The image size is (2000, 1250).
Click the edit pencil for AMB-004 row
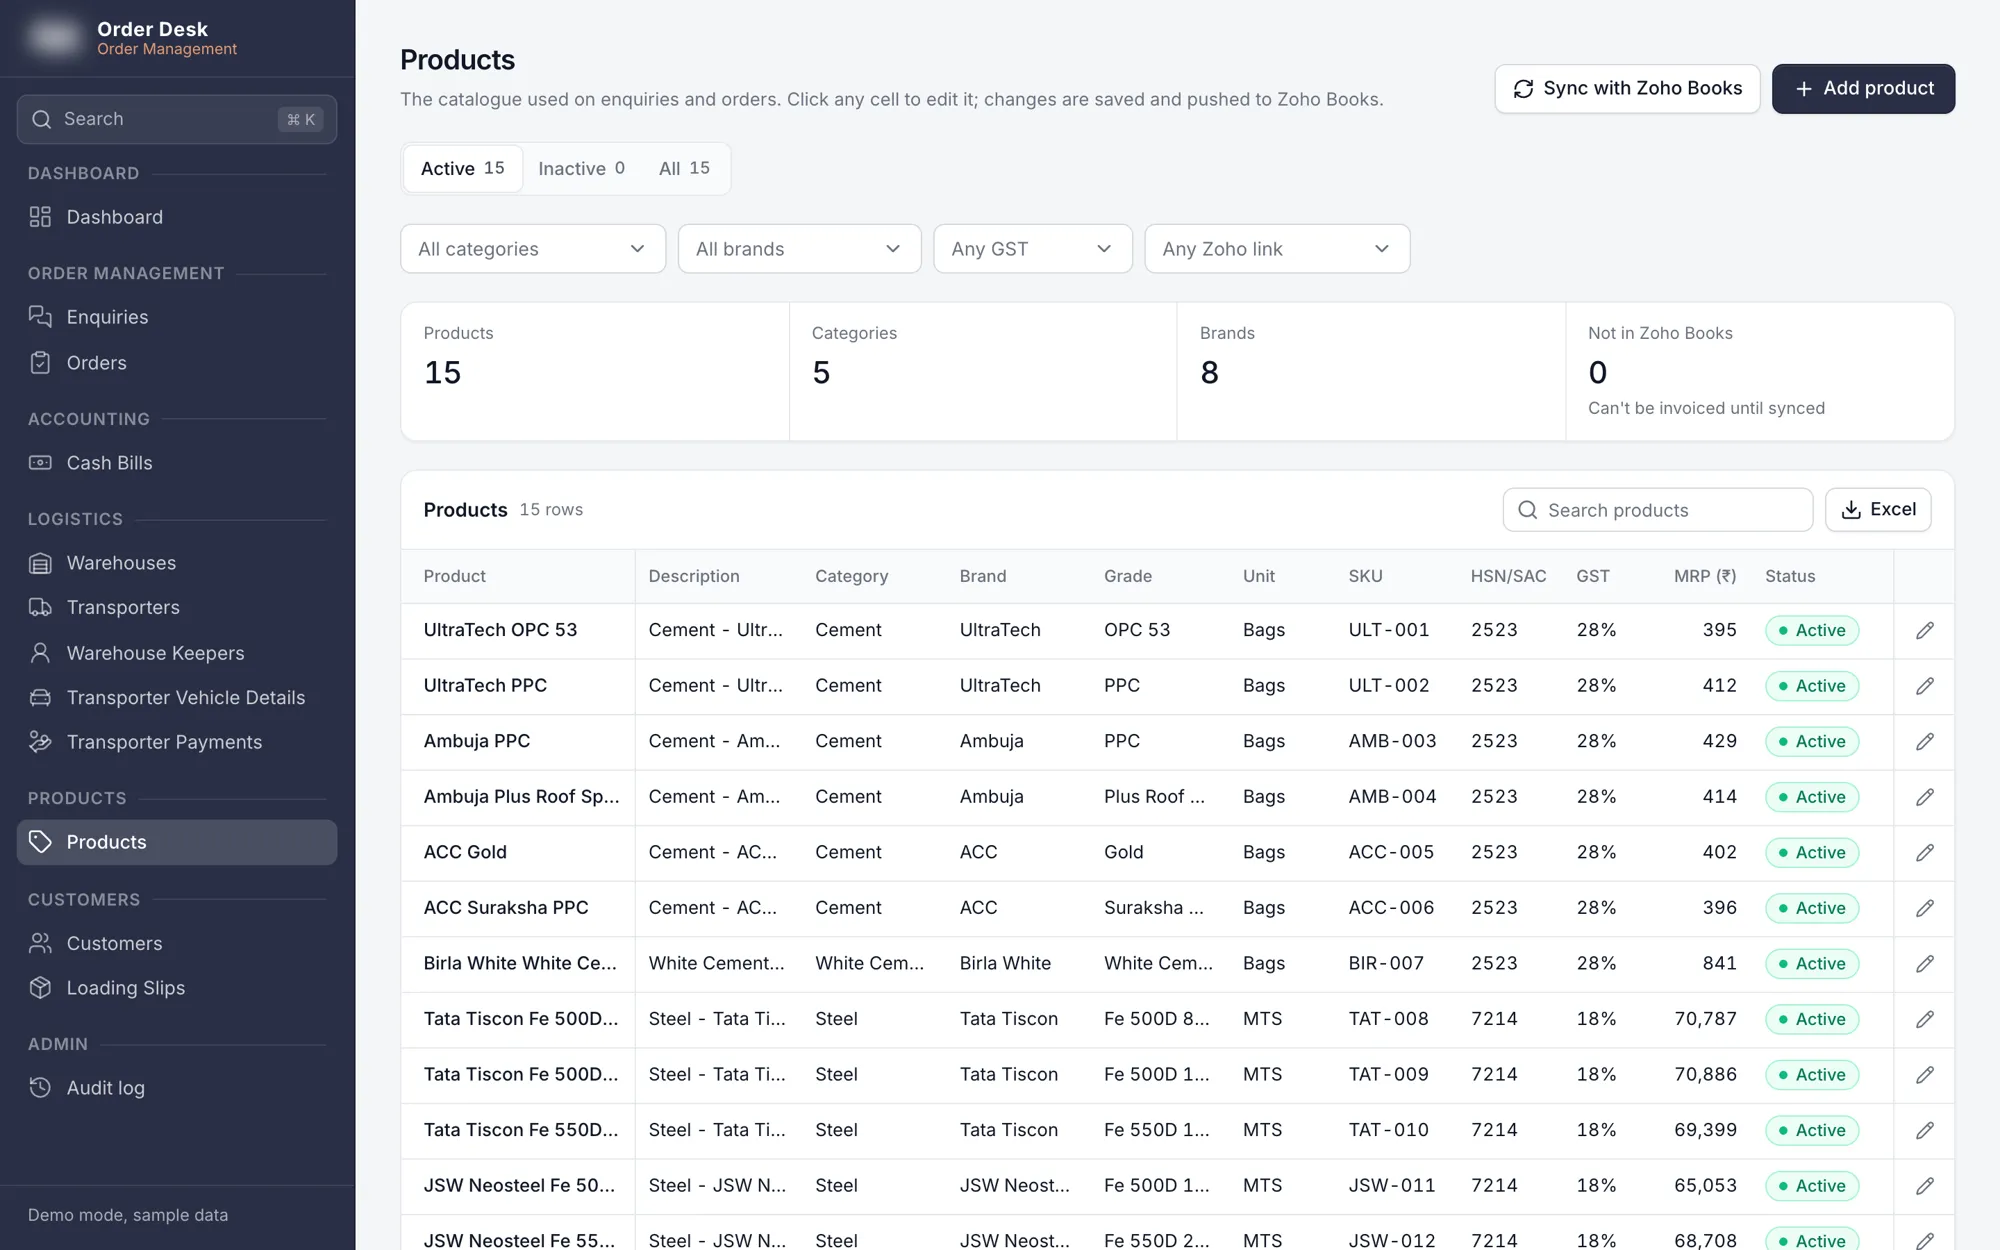click(1924, 797)
